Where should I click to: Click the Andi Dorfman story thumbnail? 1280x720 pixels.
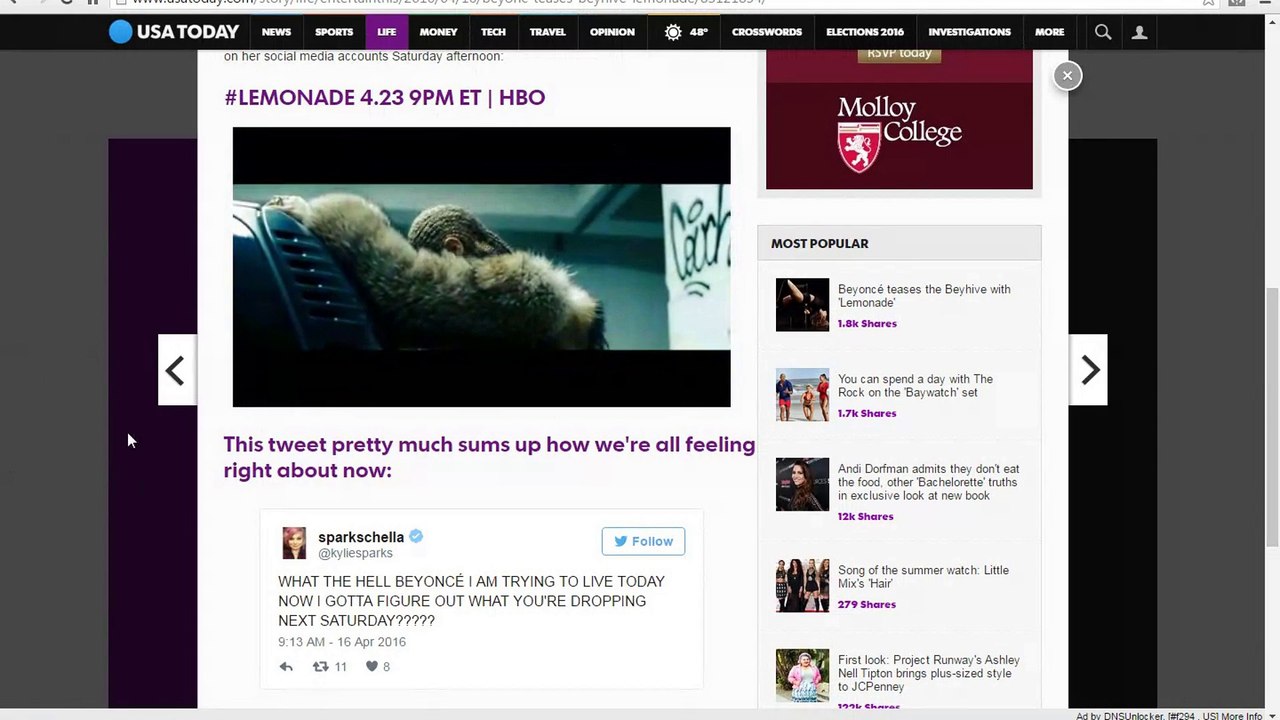click(802, 485)
